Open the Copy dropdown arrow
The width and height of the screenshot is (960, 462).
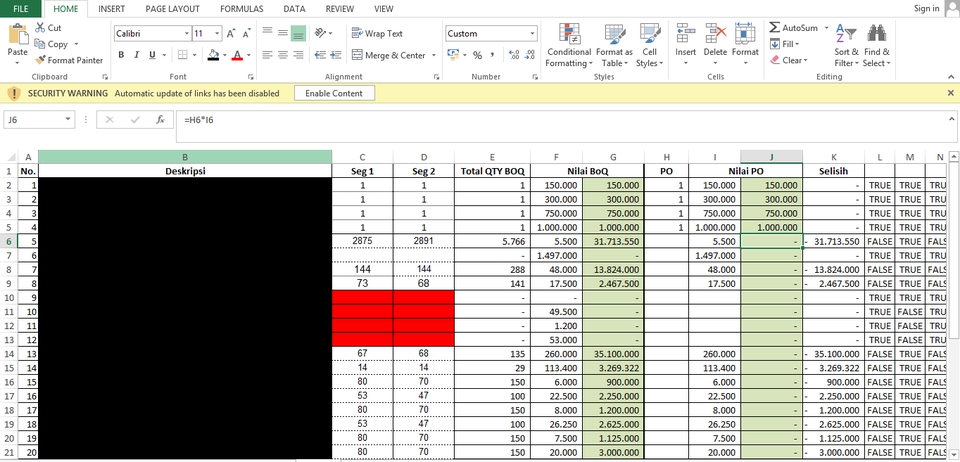(77, 44)
